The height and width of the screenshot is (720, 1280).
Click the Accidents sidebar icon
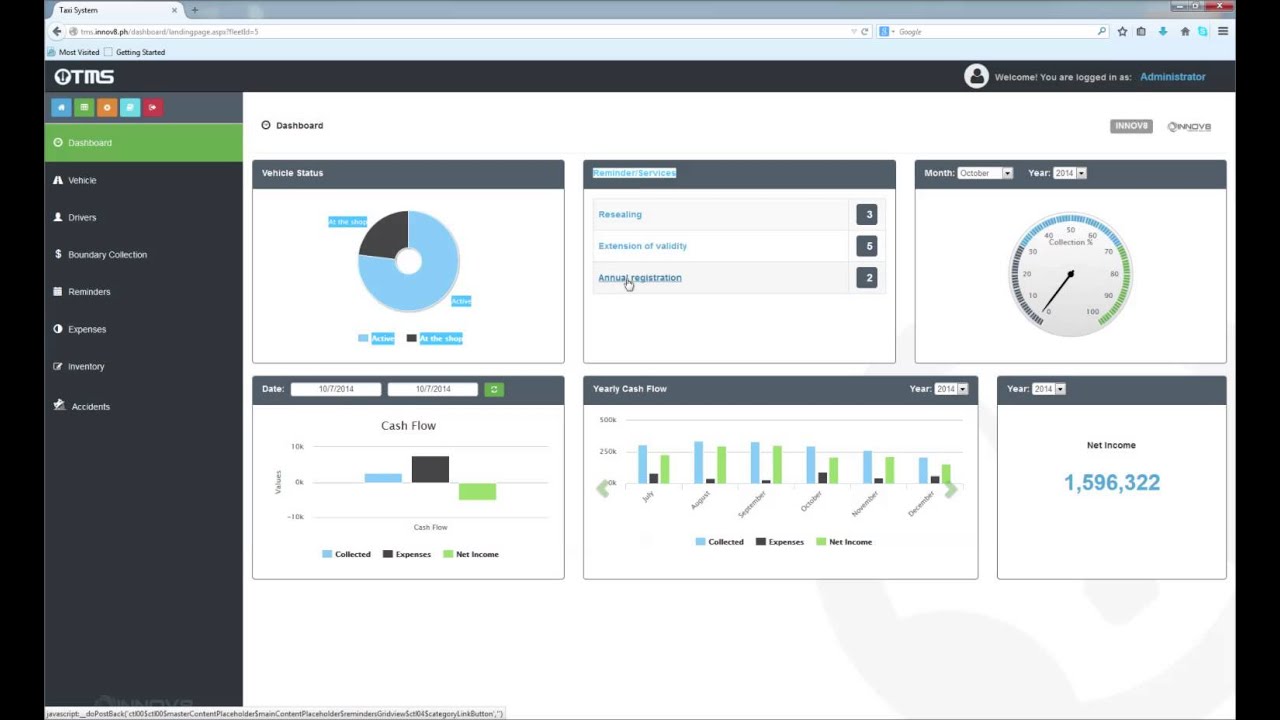tap(59, 405)
